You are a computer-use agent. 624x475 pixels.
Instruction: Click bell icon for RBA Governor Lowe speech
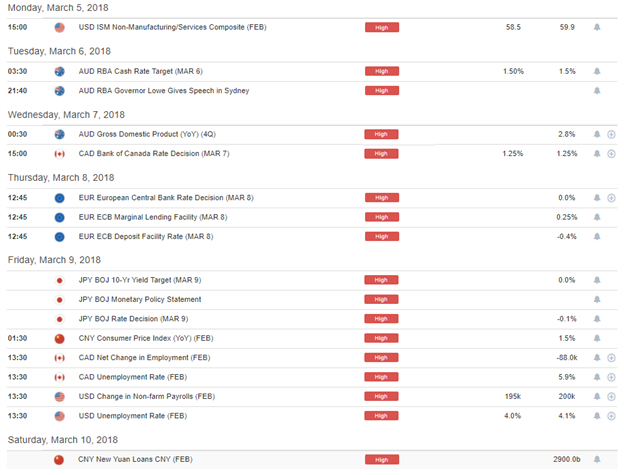597,91
